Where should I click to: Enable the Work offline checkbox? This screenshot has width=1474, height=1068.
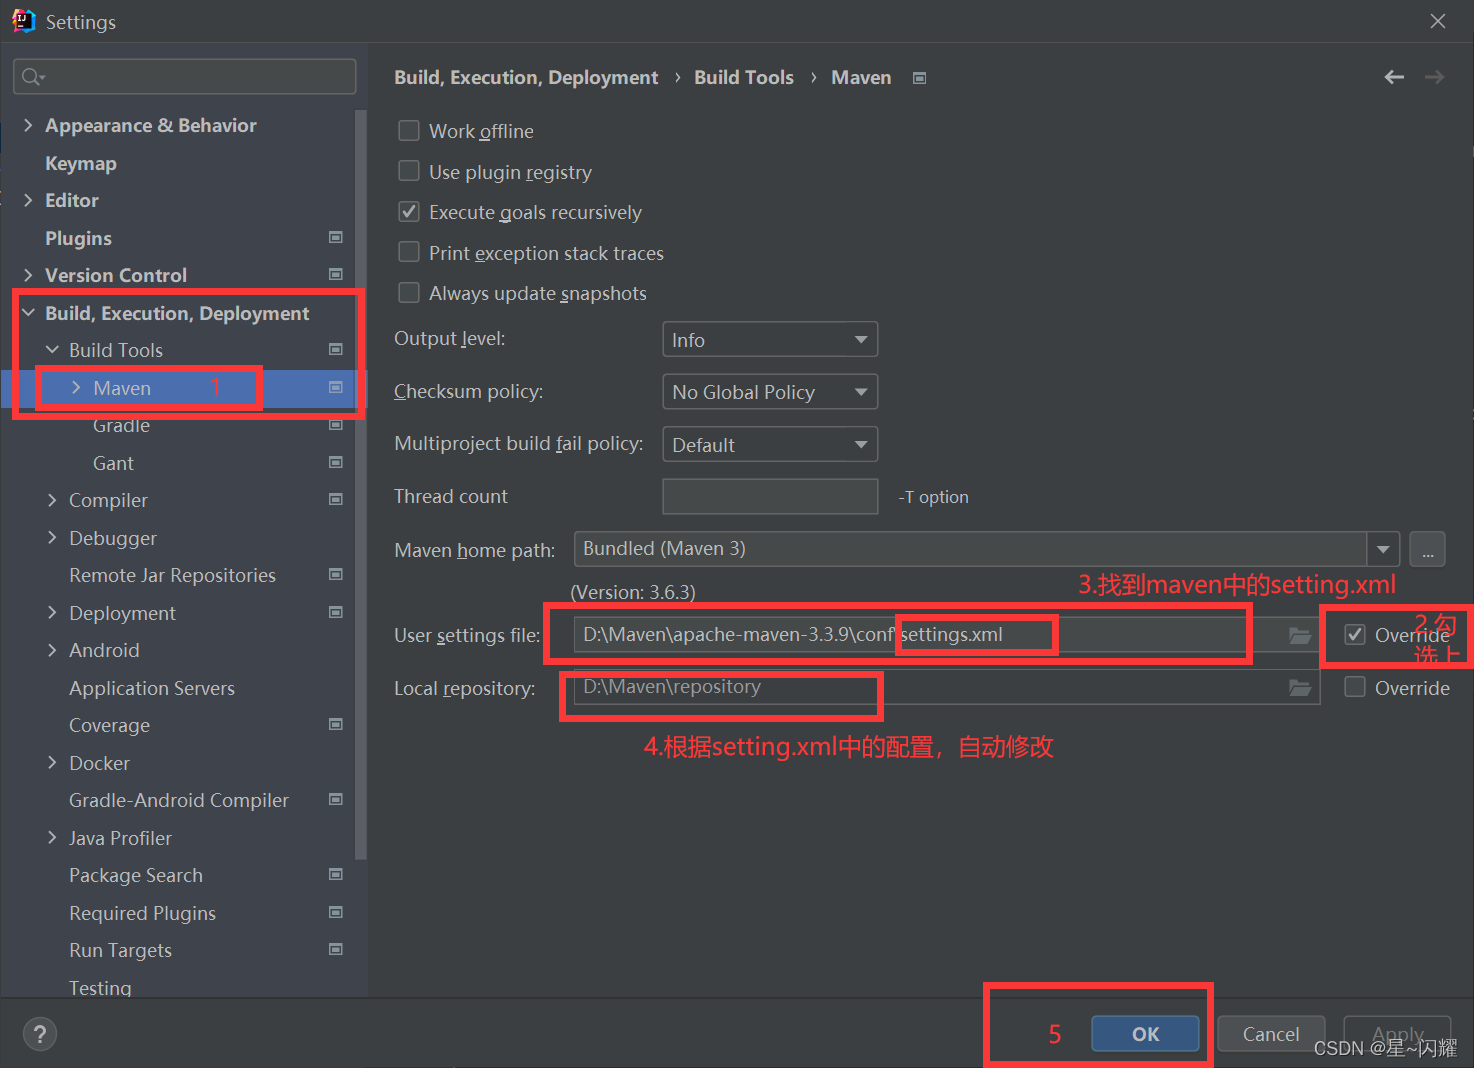(409, 131)
